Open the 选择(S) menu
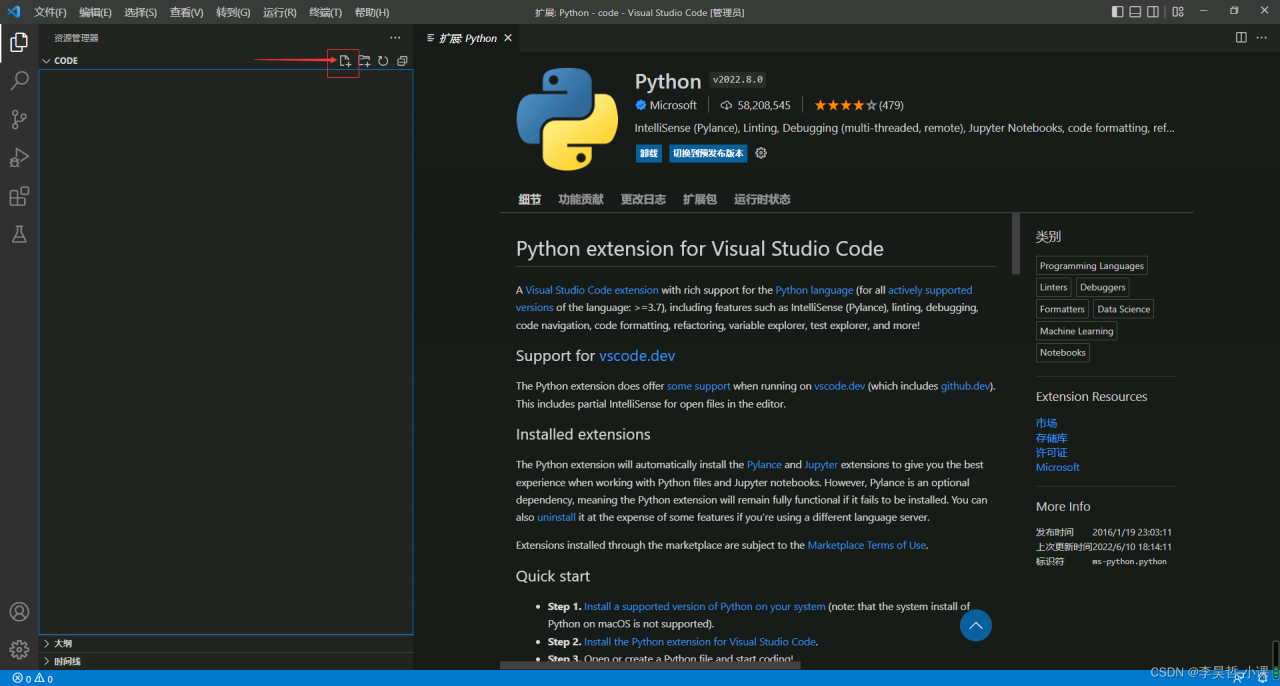 pyautogui.click(x=140, y=12)
